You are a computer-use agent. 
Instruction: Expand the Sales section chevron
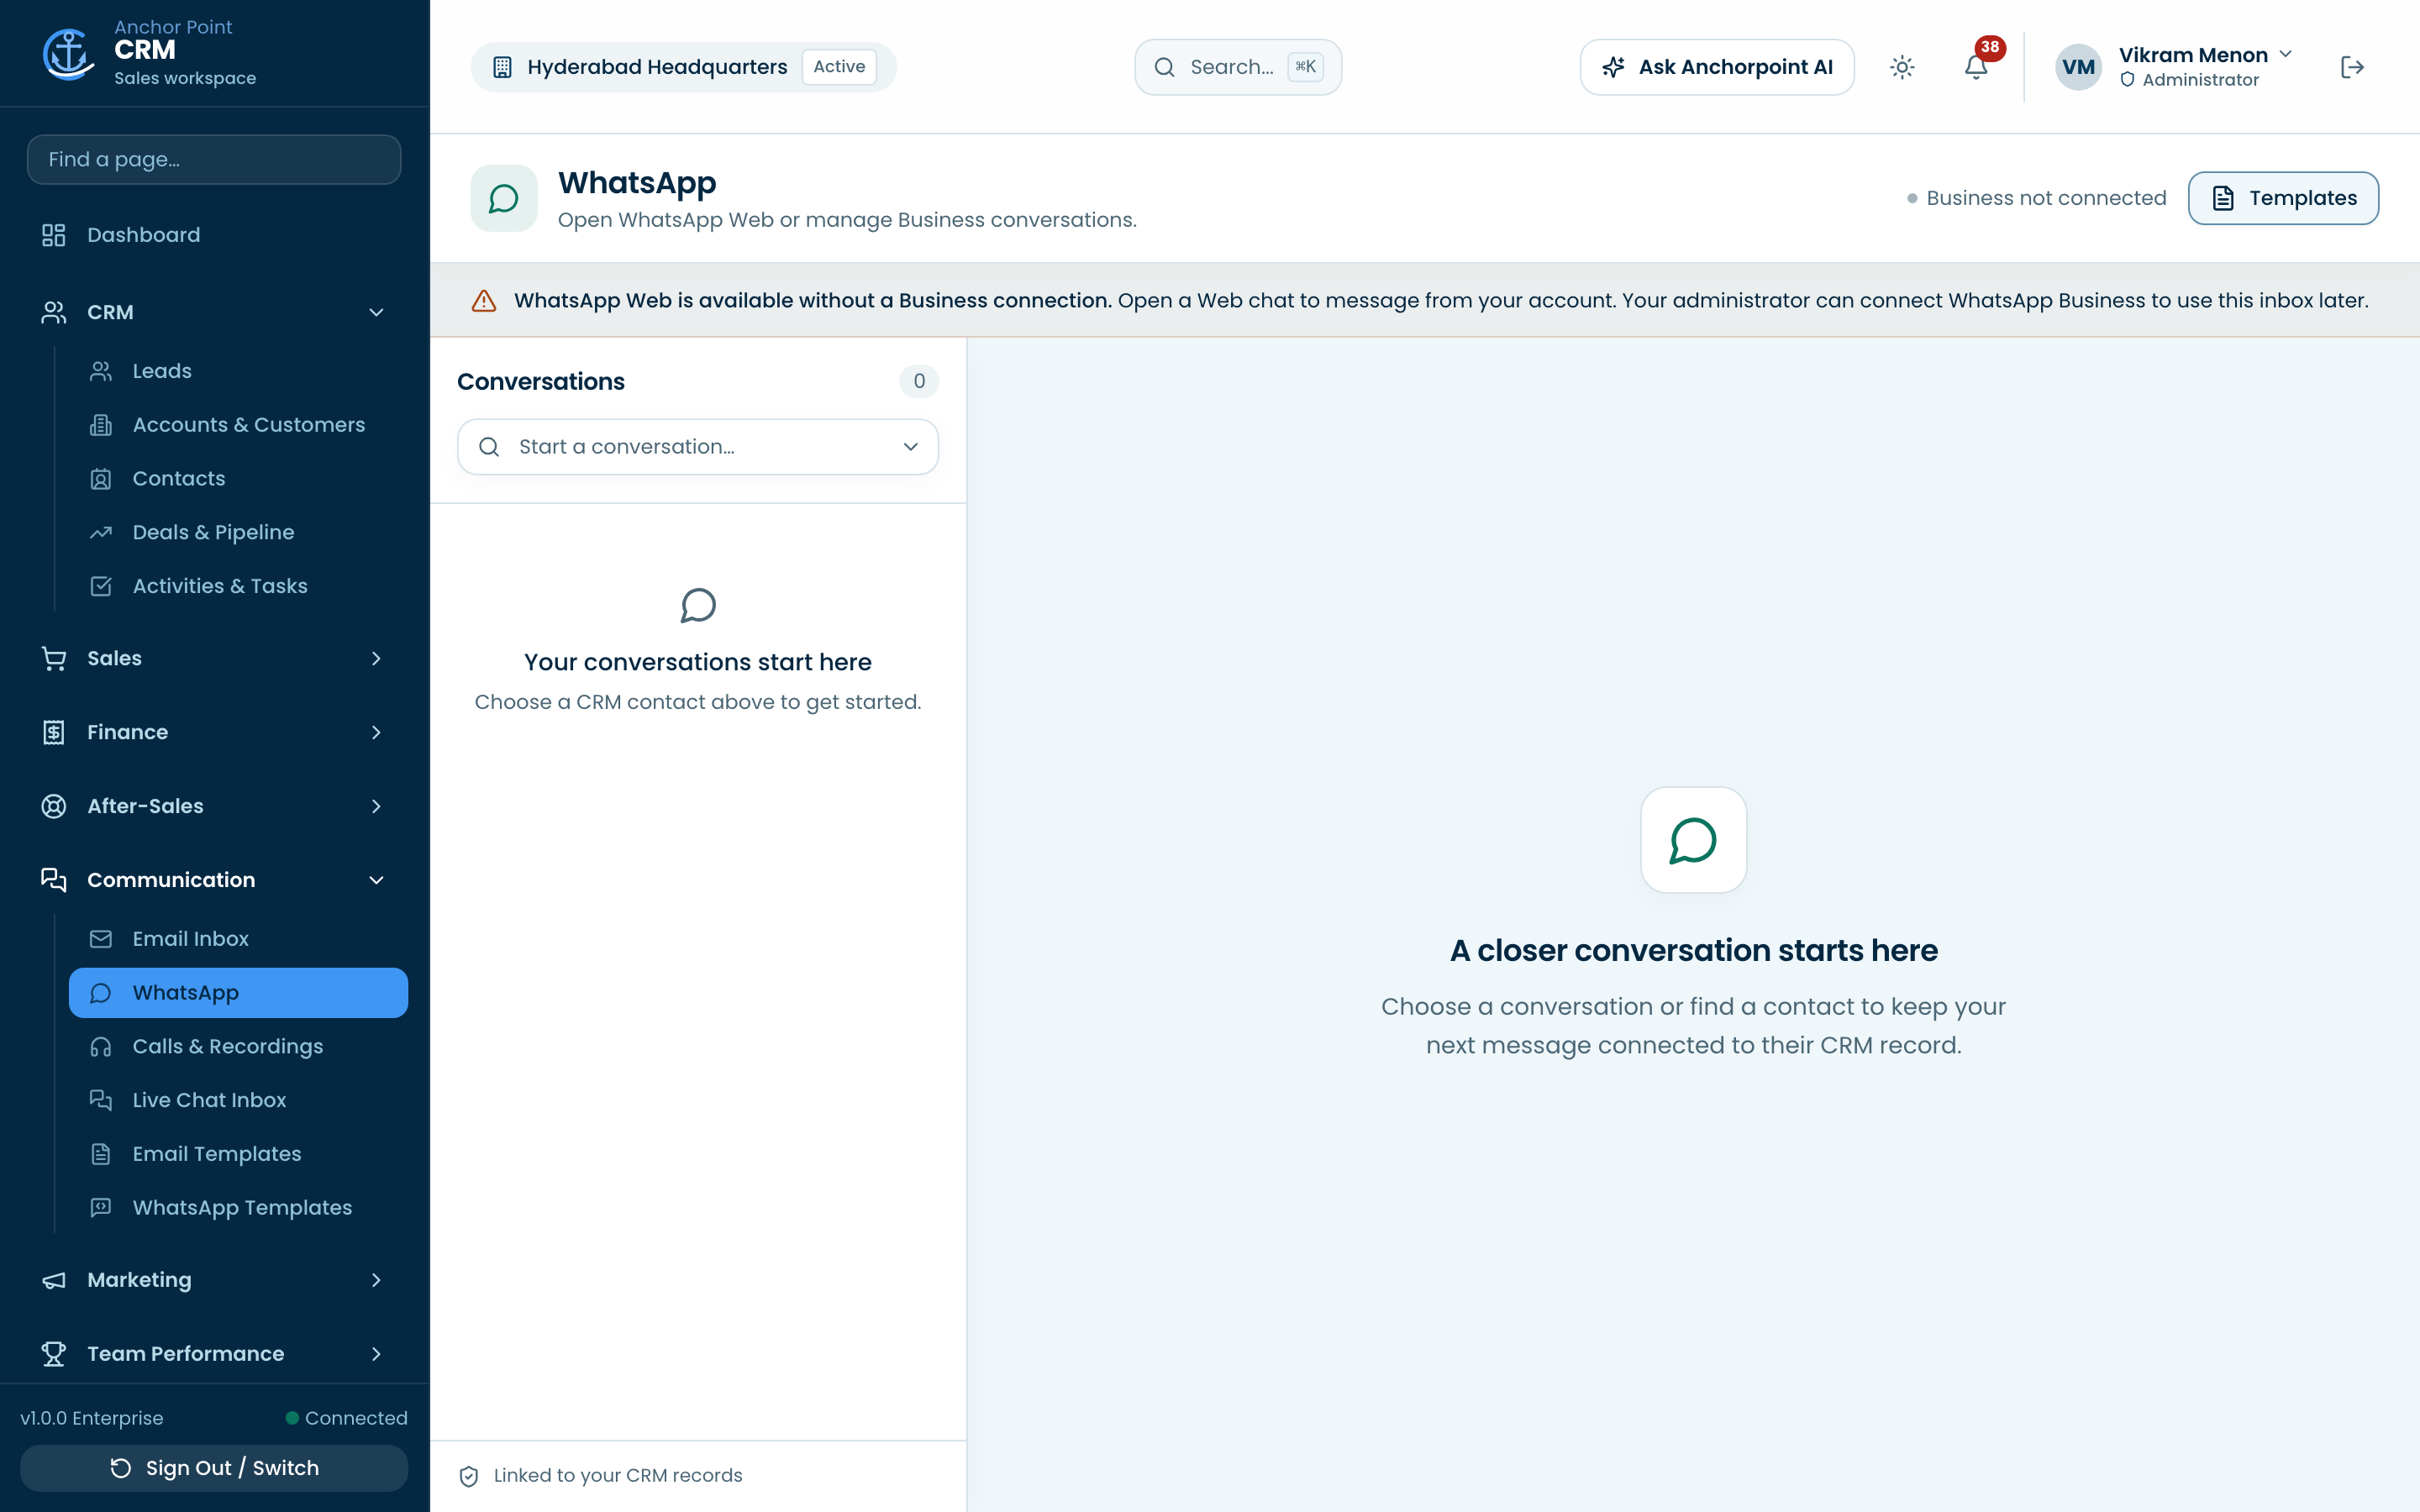tap(376, 658)
